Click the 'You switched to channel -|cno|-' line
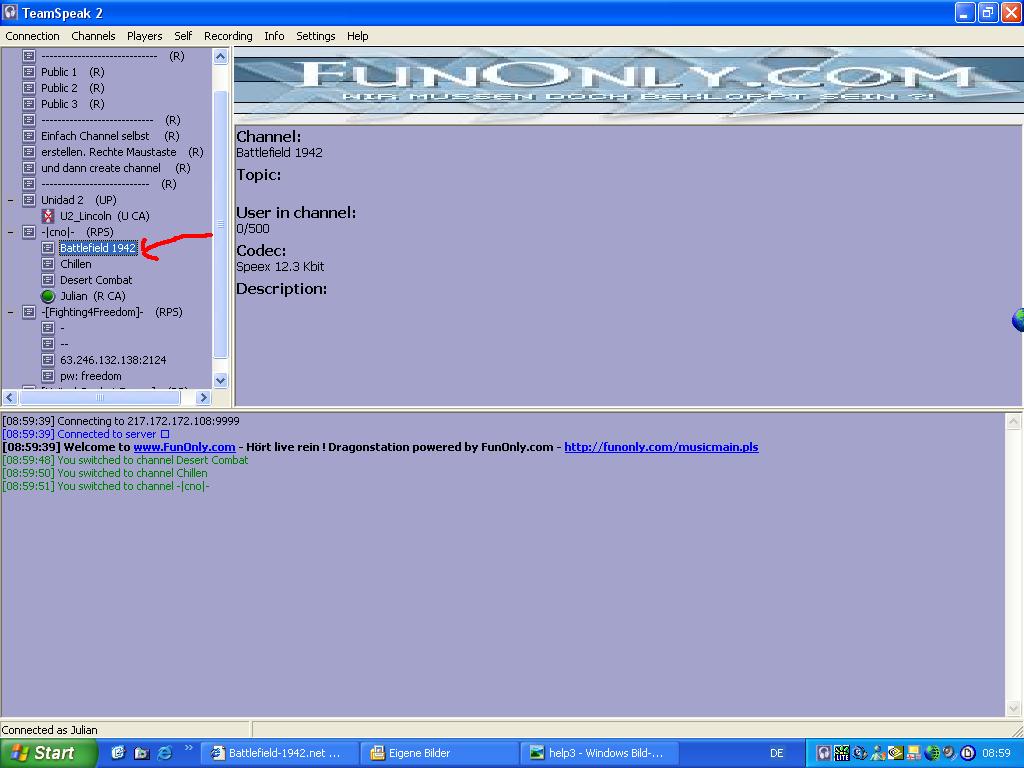The height and width of the screenshot is (768, 1024). click(x=106, y=487)
